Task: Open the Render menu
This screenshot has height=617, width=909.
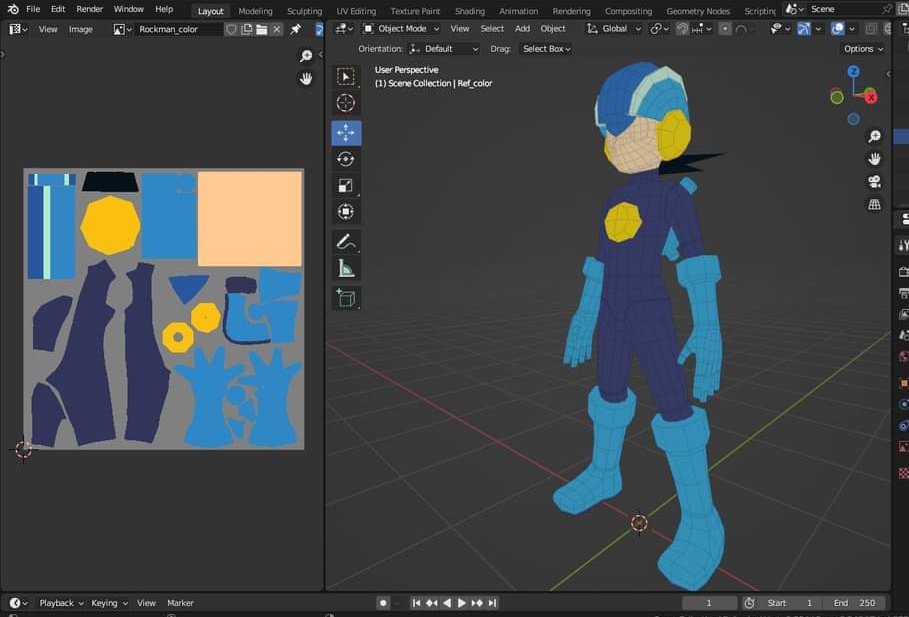Action: click(89, 9)
